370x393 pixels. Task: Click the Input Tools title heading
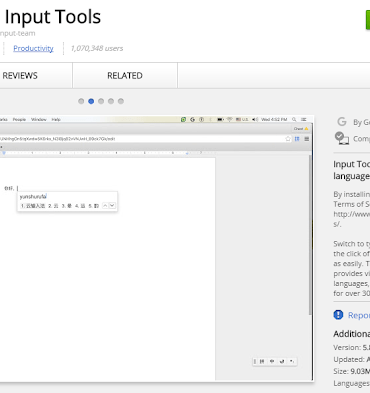[x=53, y=17]
